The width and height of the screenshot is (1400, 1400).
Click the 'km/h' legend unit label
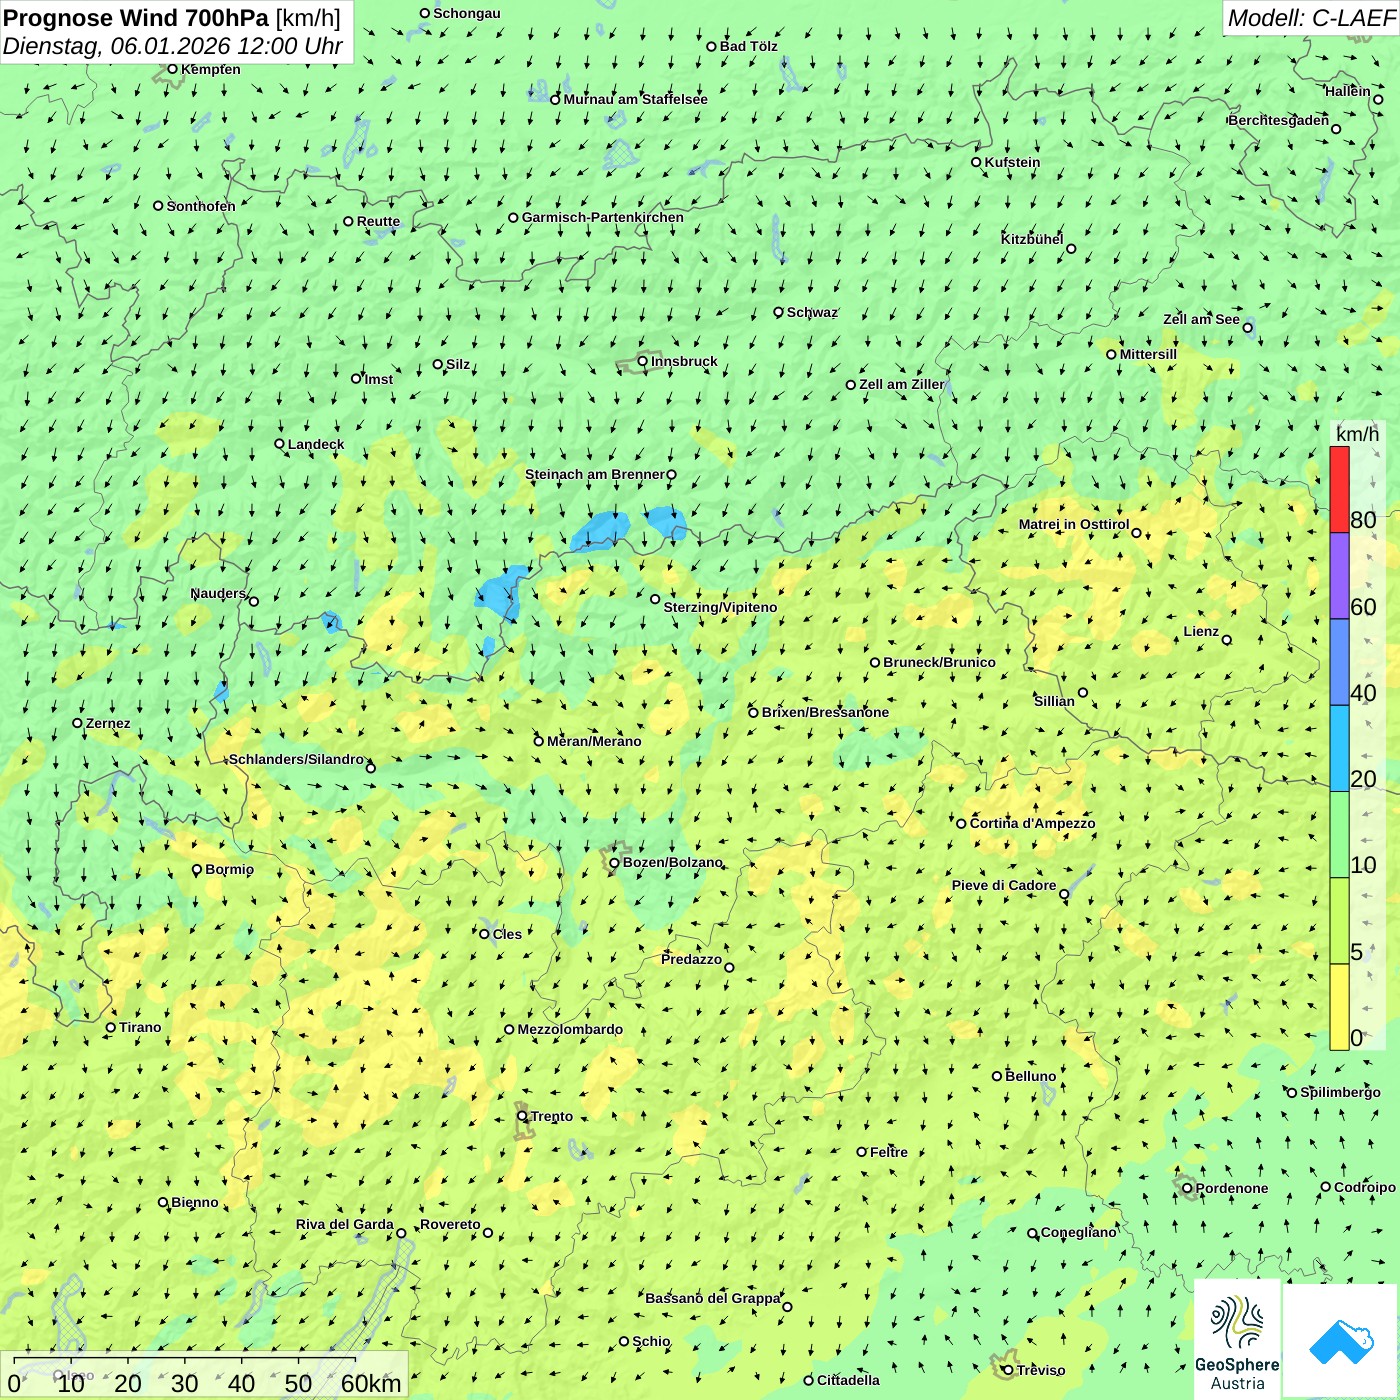point(1357,433)
